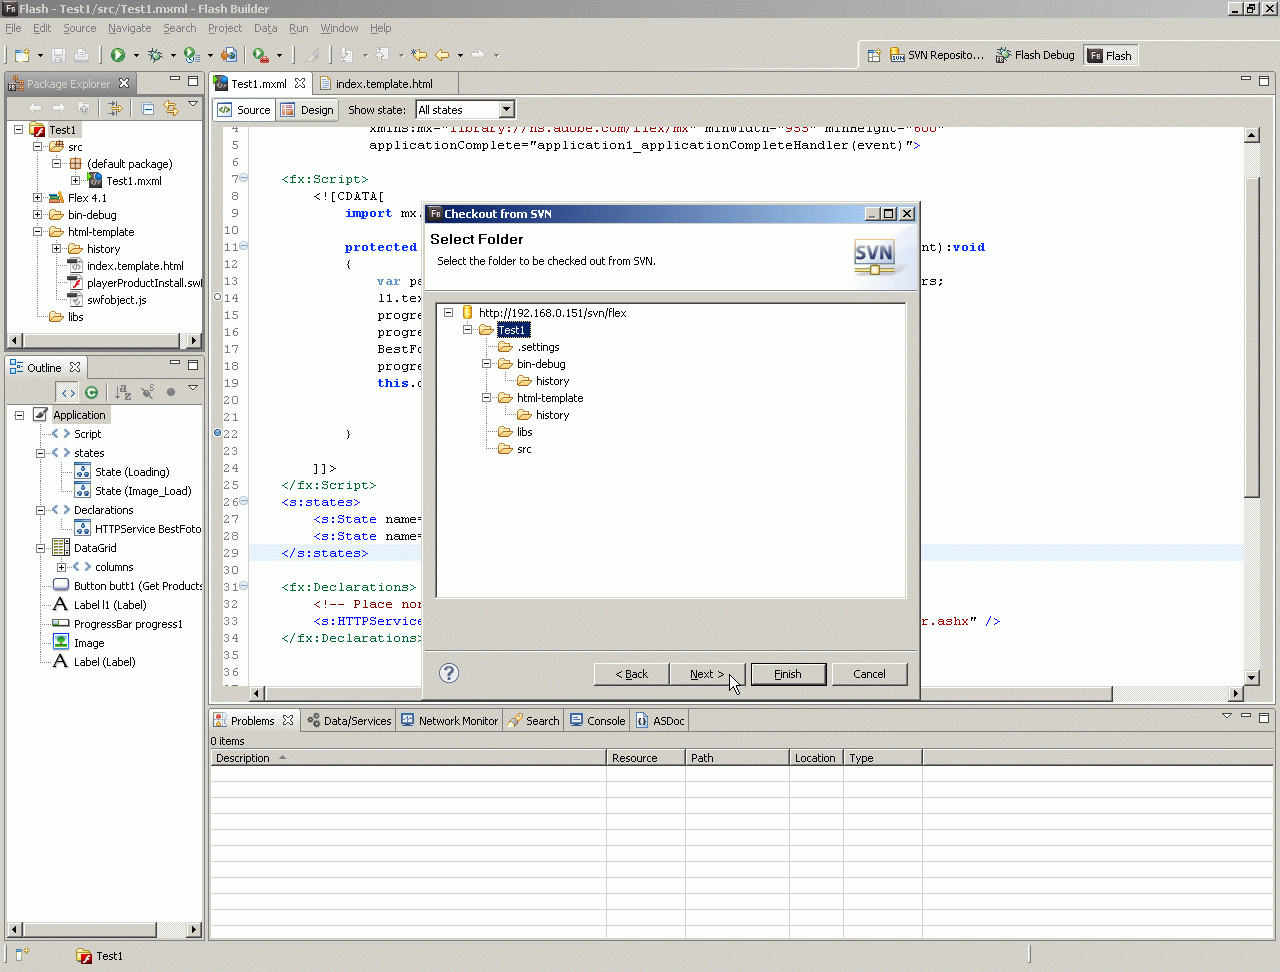Switch to the Console tab
This screenshot has width=1280, height=972.
pyautogui.click(x=597, y=720)
